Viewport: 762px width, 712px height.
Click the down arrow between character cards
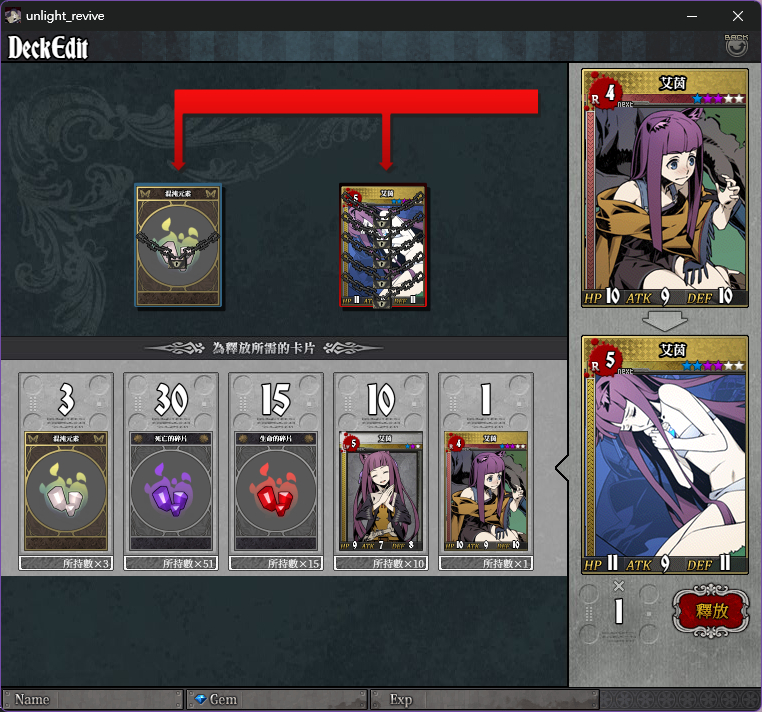[x=665, y=321]
